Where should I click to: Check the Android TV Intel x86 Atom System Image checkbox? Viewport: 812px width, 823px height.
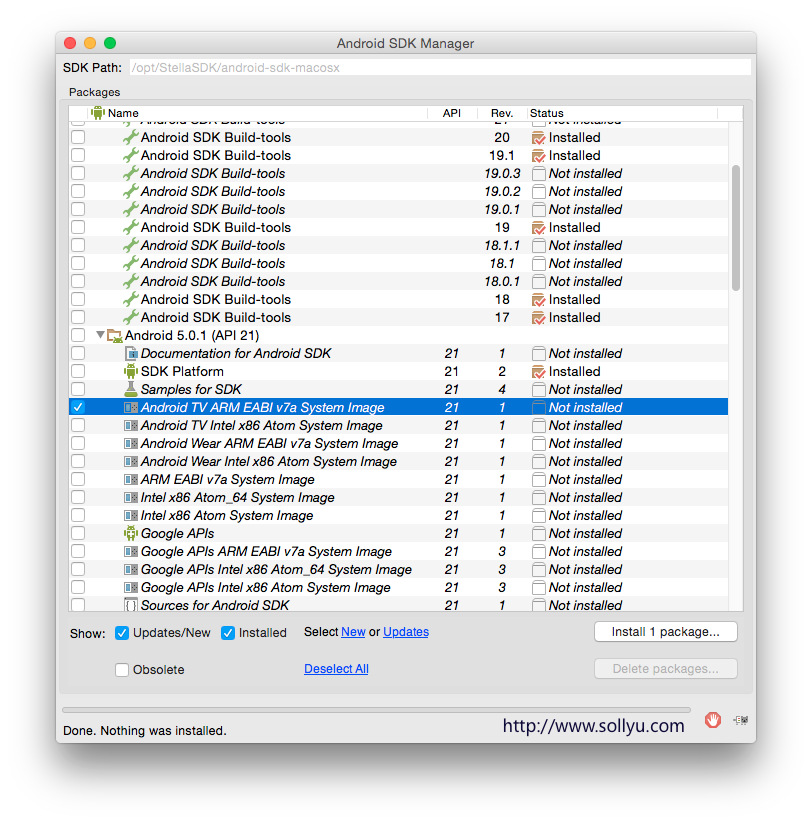pyautogui.click(x=78, y=425)
